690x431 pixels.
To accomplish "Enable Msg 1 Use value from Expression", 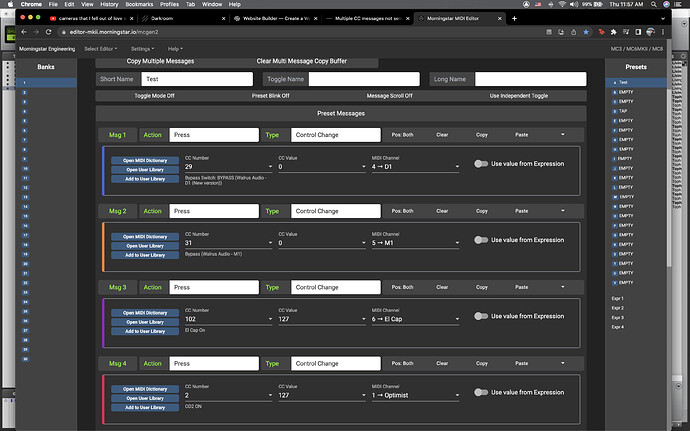I will (x=481, y=164).
